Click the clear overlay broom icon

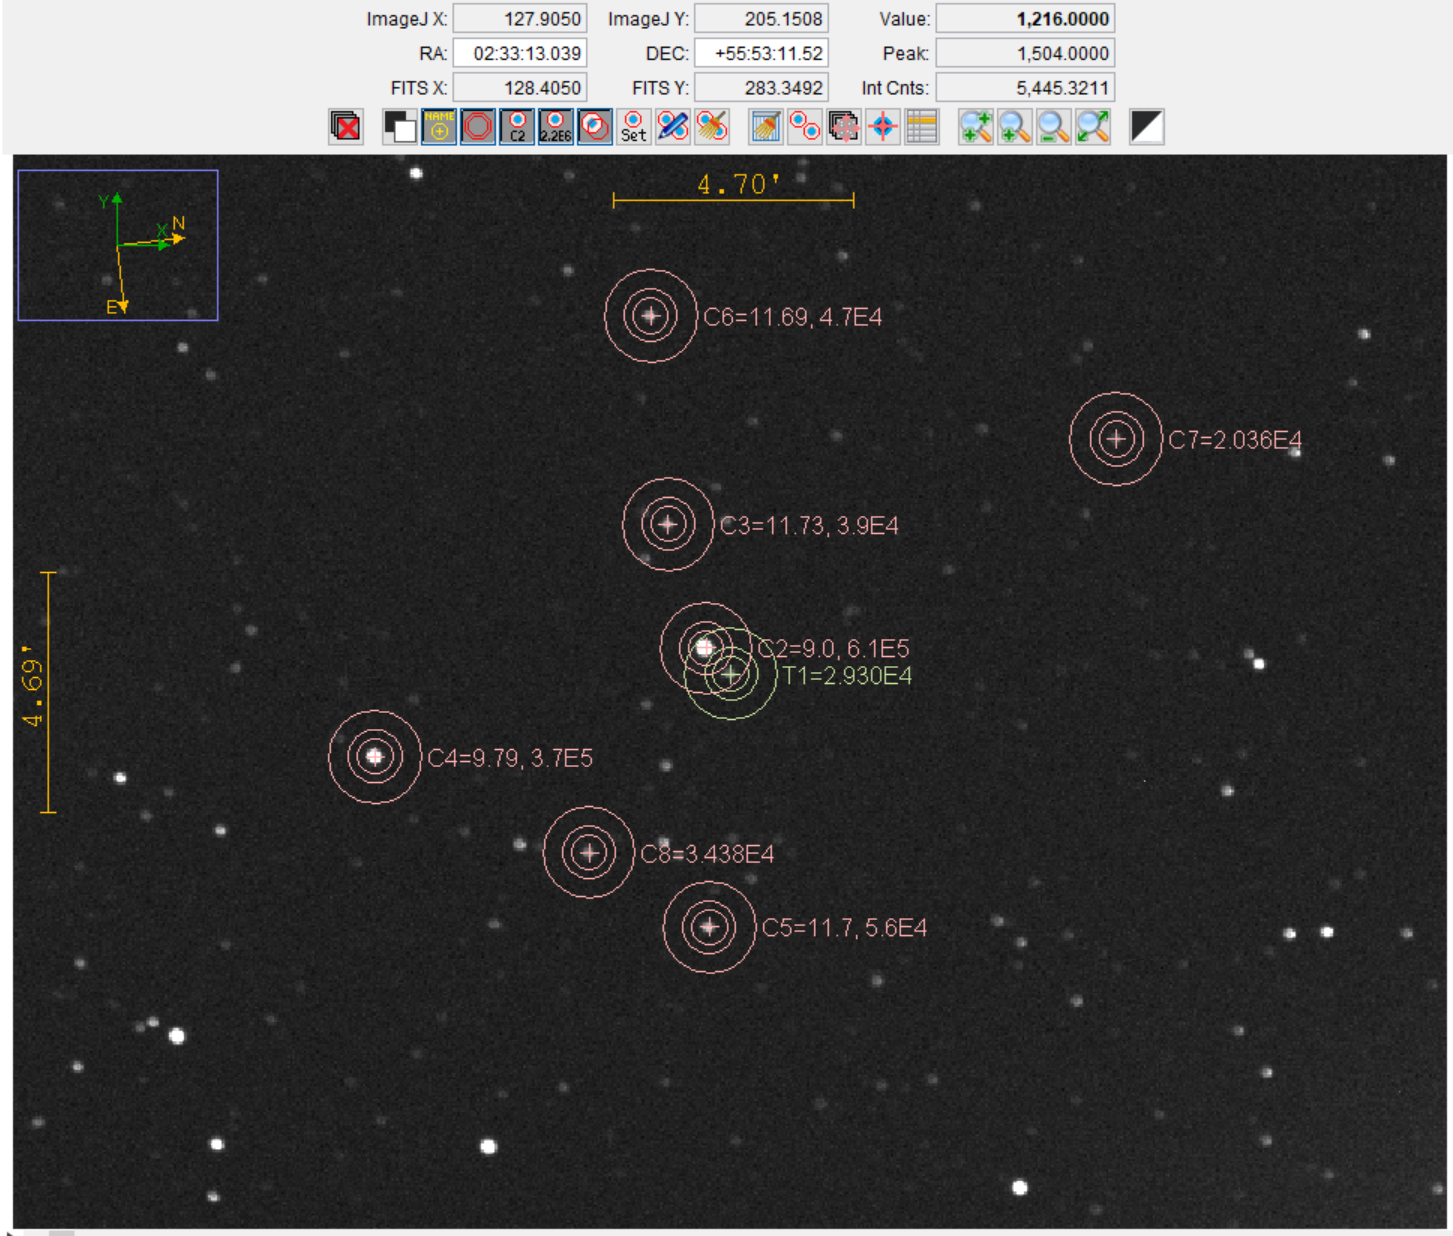tap(766, 127)
